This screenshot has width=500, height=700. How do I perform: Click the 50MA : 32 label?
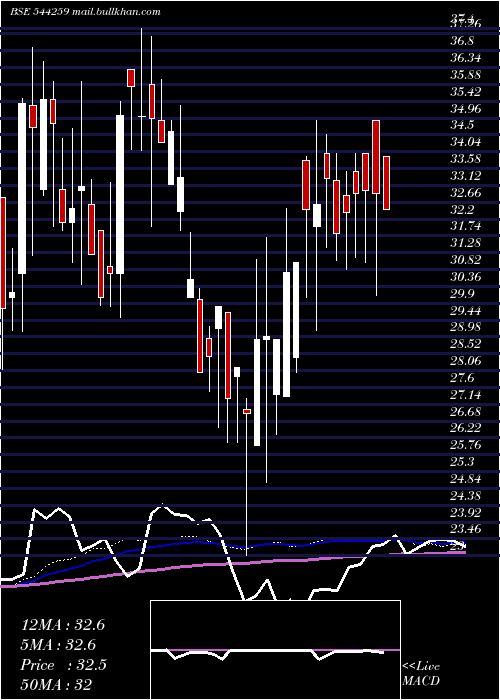[x=56, y=685]
